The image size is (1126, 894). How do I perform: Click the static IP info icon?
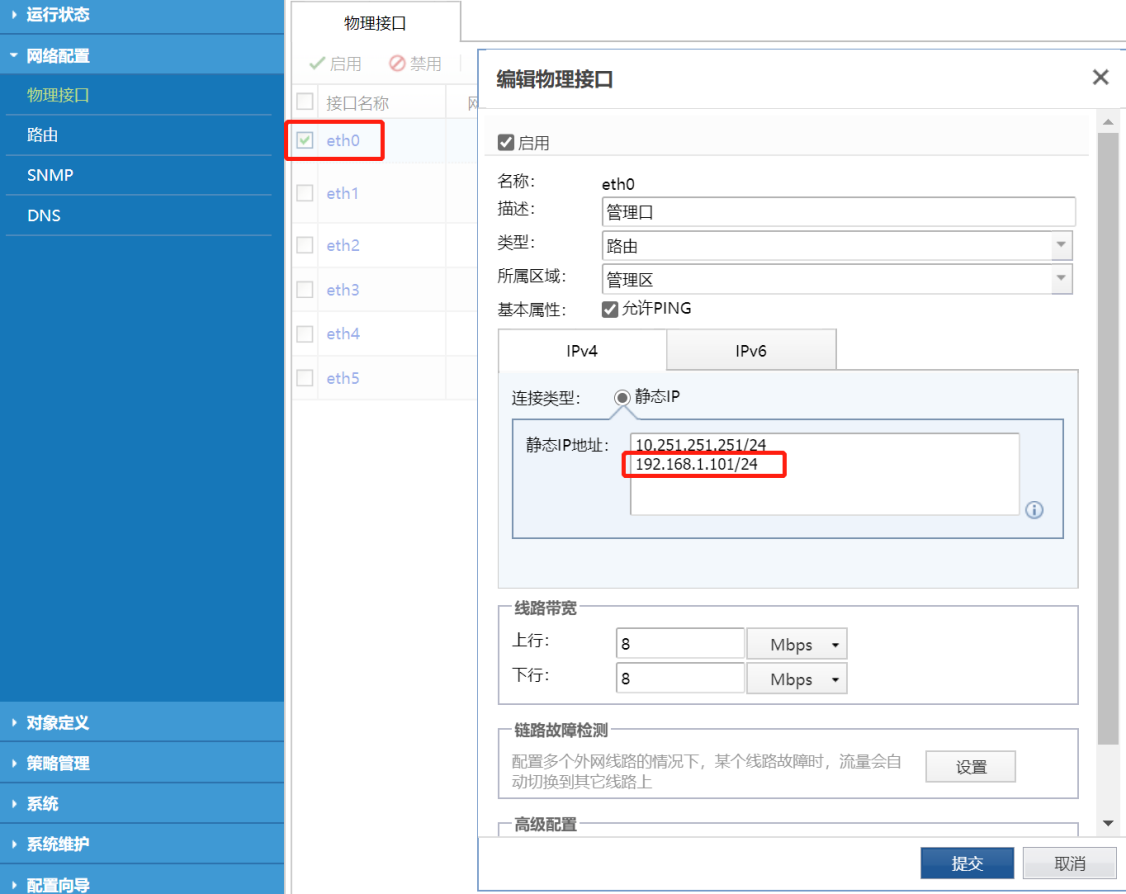tap(1035, 510)
